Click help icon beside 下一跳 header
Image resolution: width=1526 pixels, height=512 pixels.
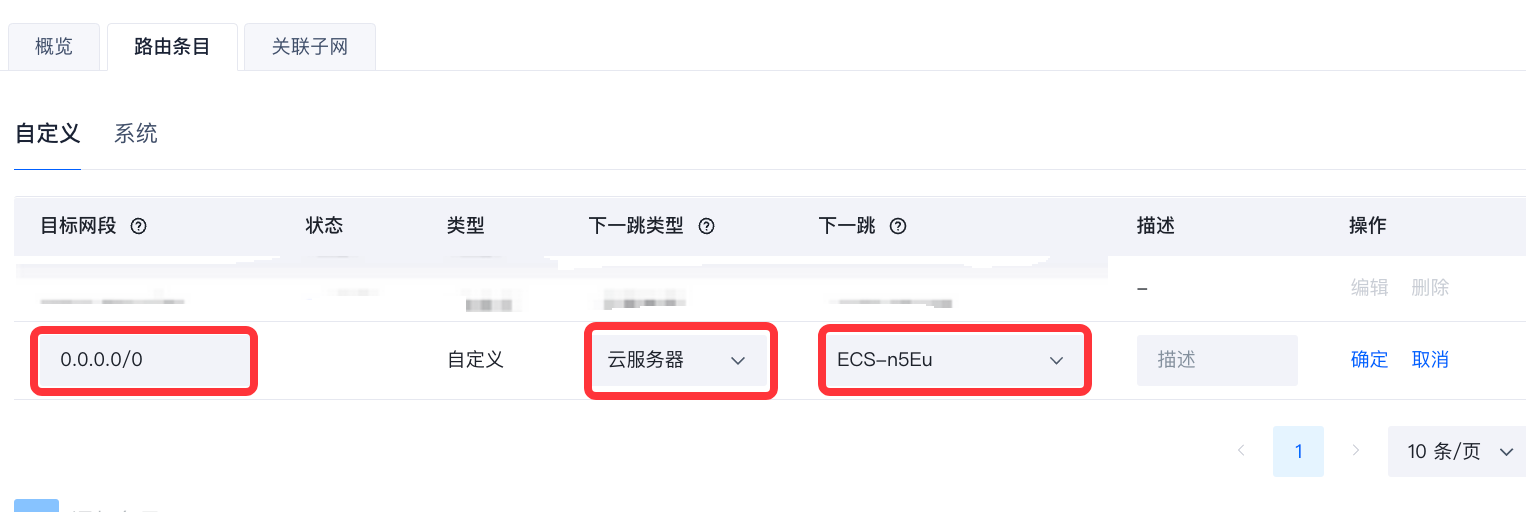(898, 226)
